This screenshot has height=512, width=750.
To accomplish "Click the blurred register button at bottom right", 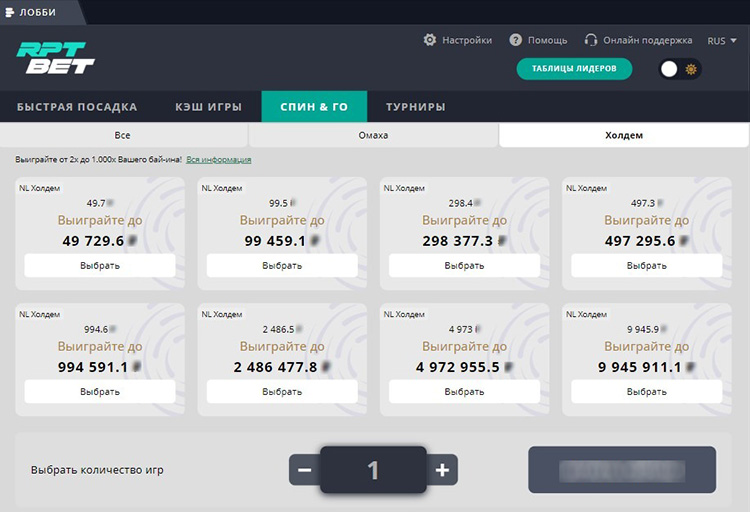I will (622, 470).
